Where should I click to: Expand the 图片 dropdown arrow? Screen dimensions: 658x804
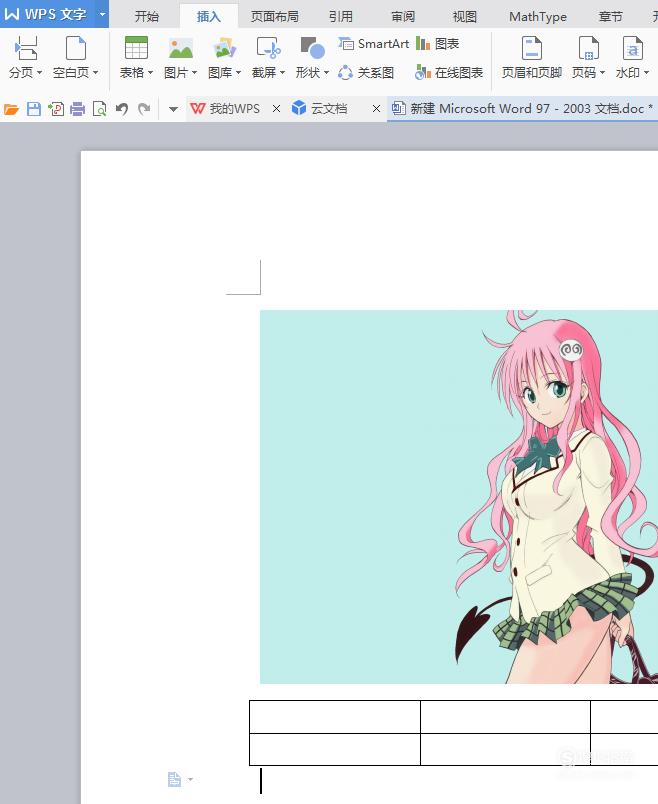(x=194, y=73)
